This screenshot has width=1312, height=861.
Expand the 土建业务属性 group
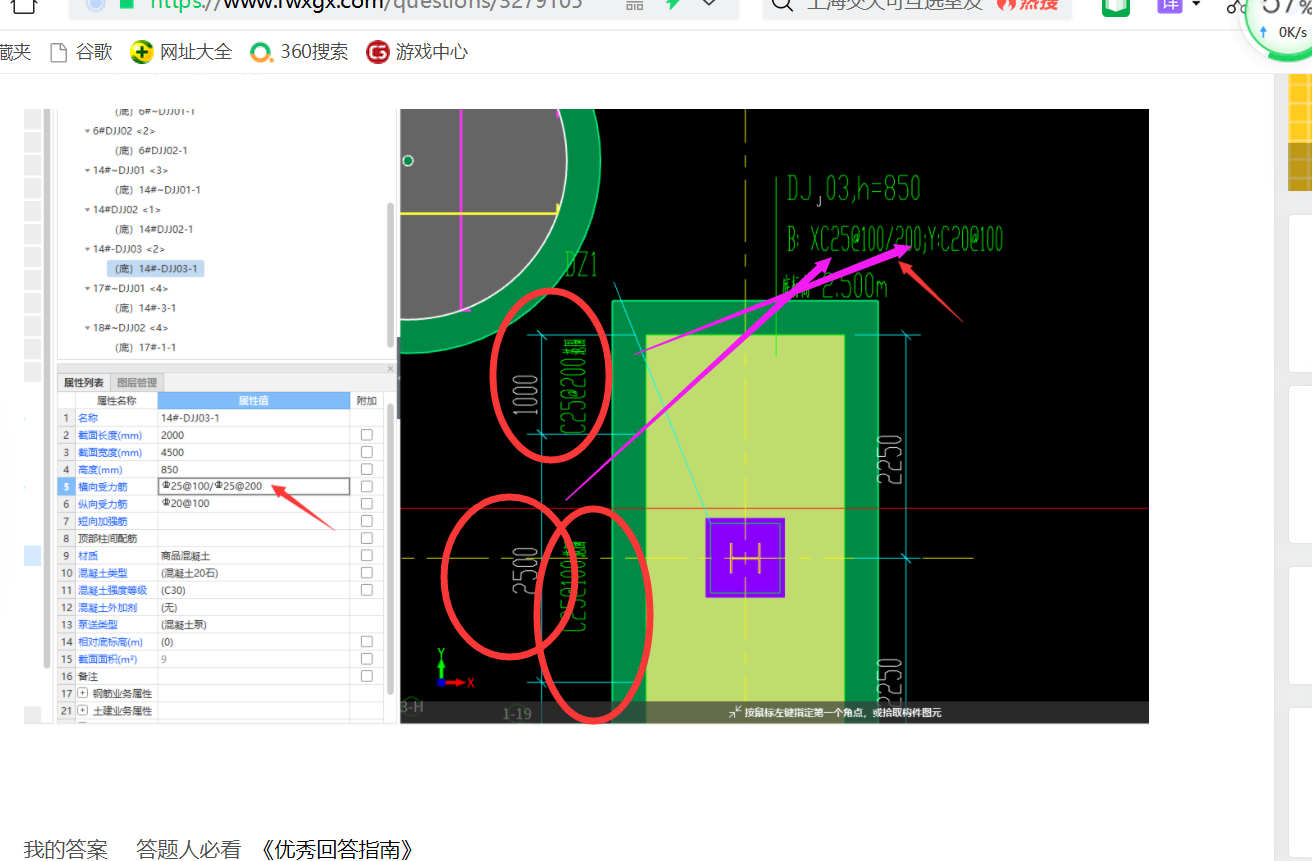point(82,711)
